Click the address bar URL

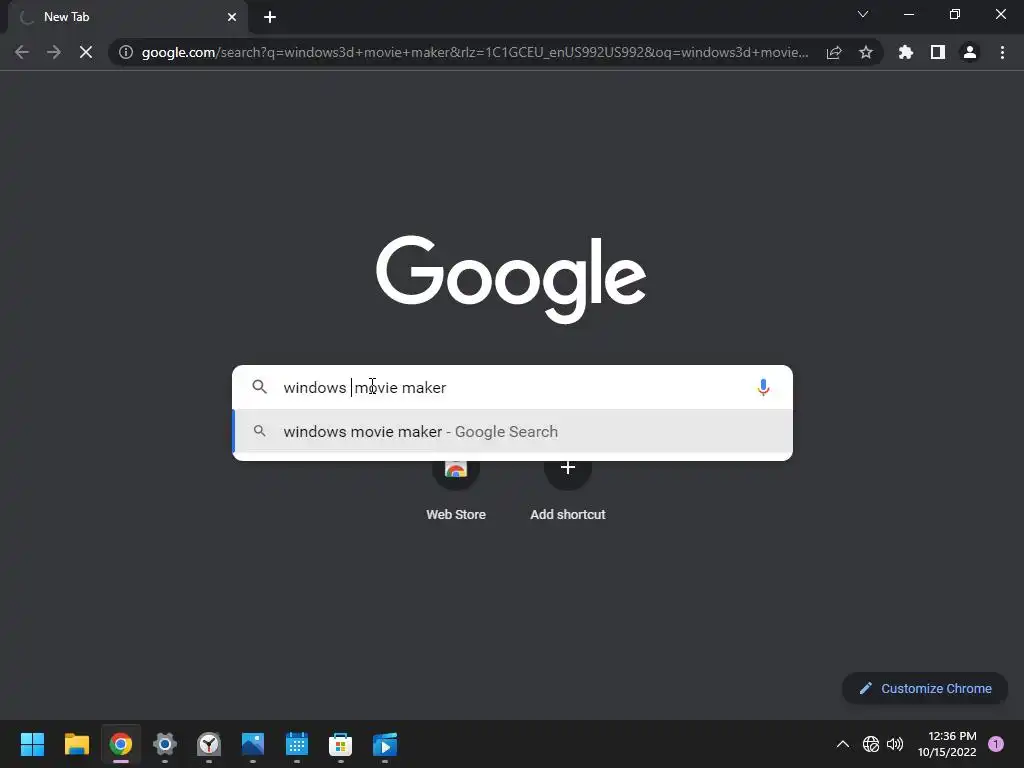coord(475,52)
